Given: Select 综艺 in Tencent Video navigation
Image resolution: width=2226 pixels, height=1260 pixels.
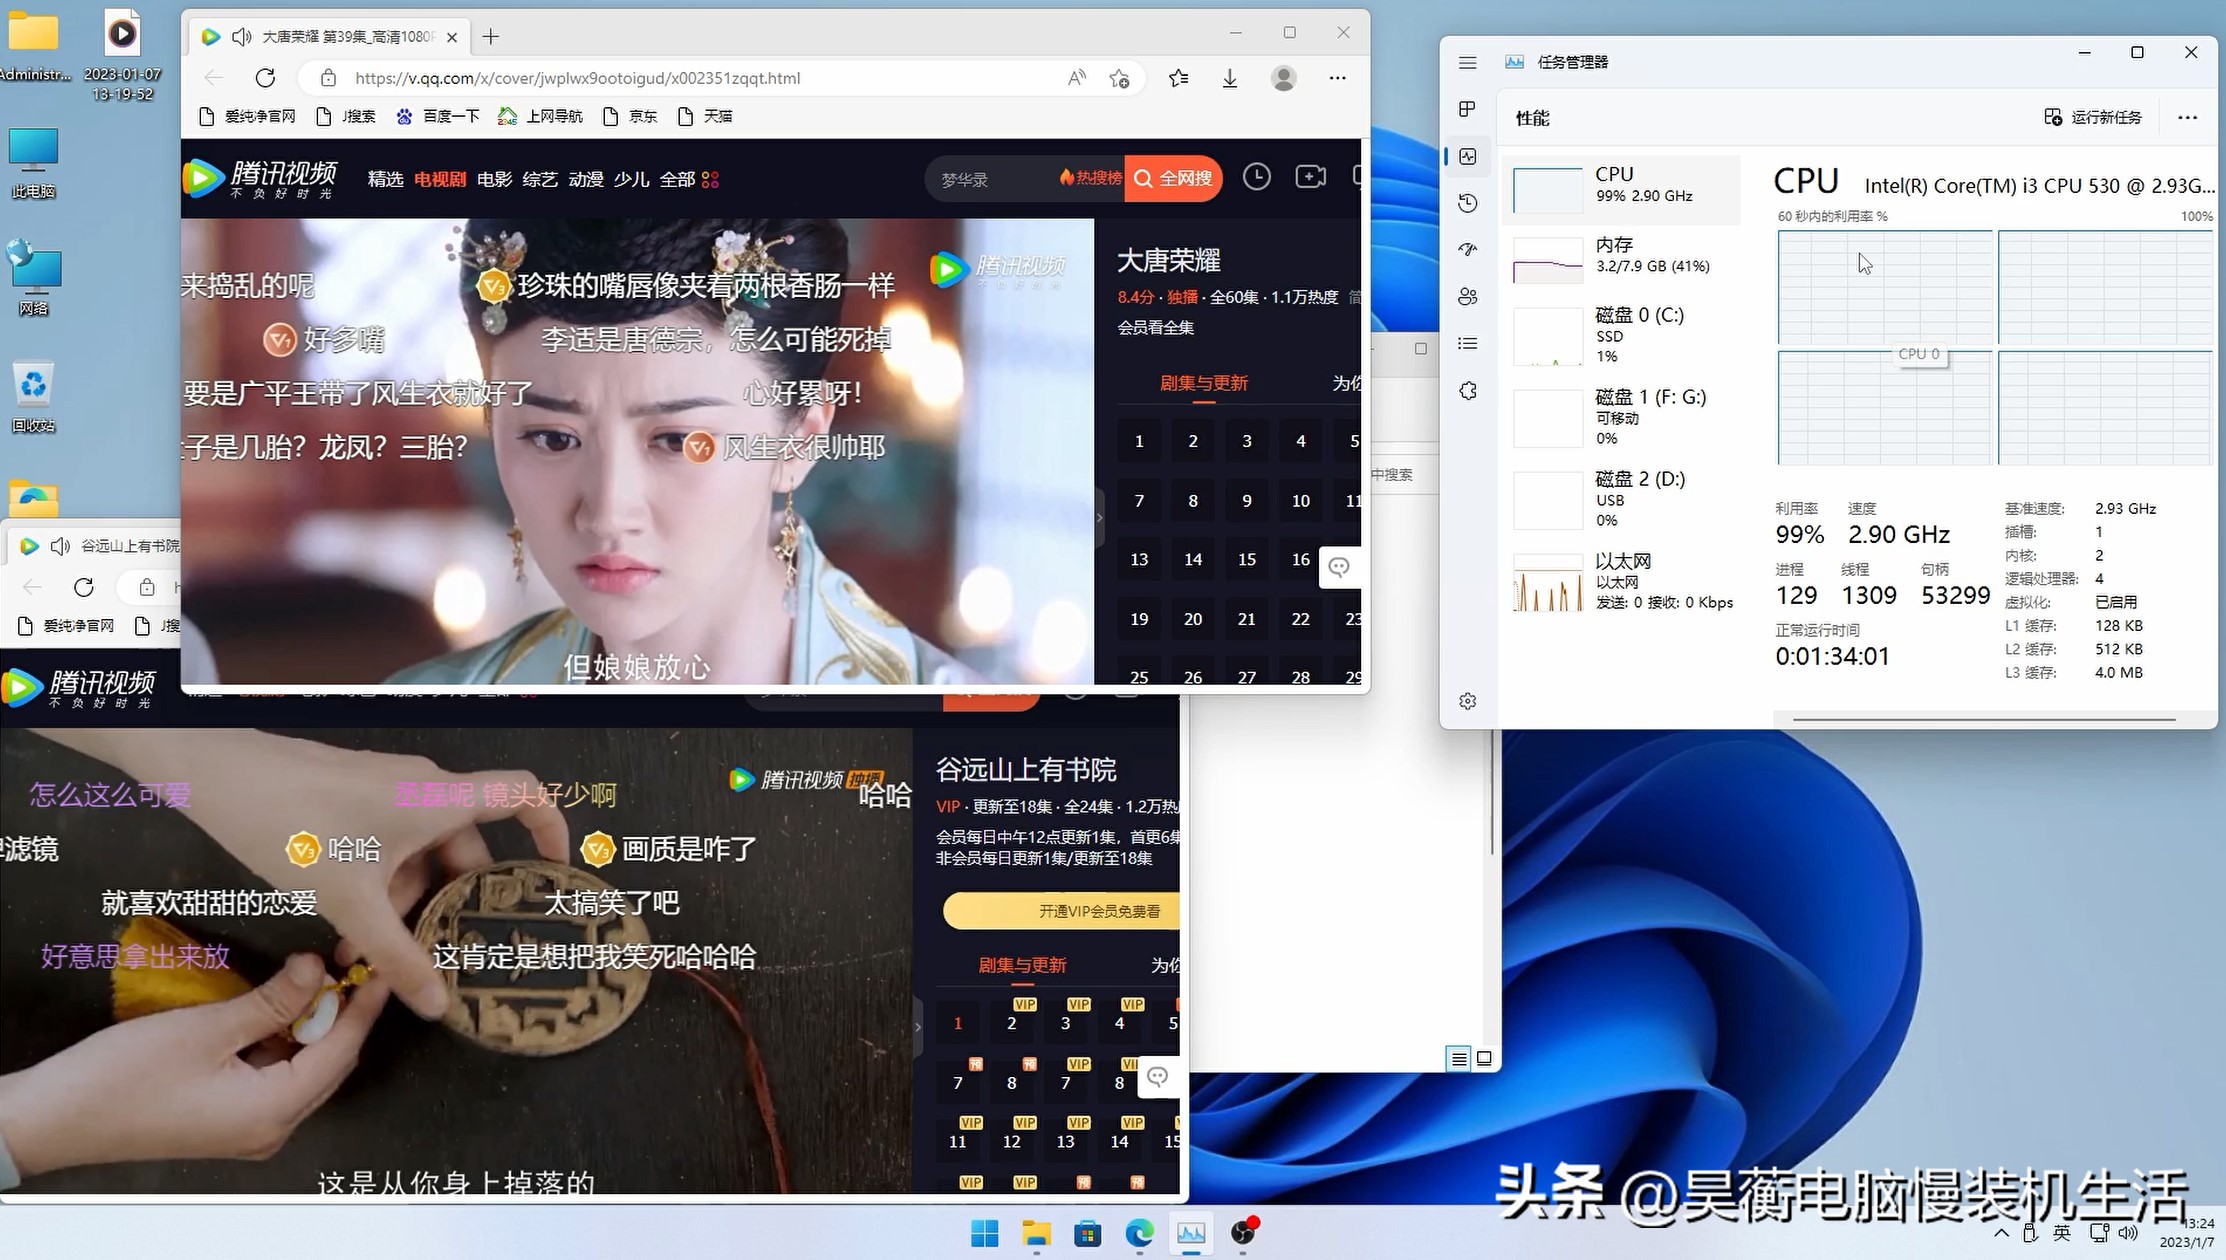Looking at the screenshot, I should coord(540,179).
